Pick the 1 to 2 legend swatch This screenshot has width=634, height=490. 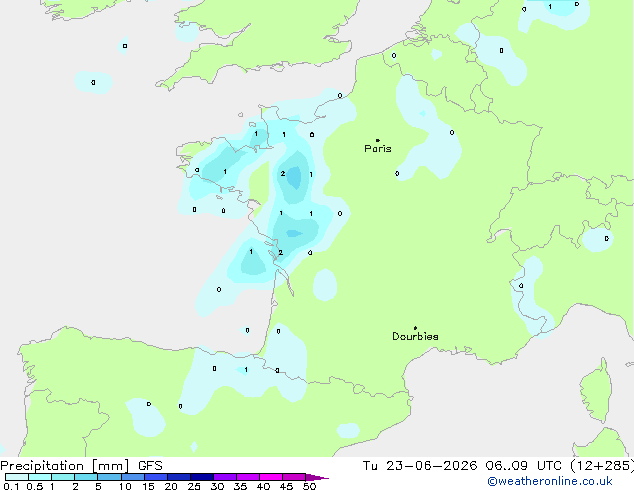pyautogui.click(x=63, y=477)
